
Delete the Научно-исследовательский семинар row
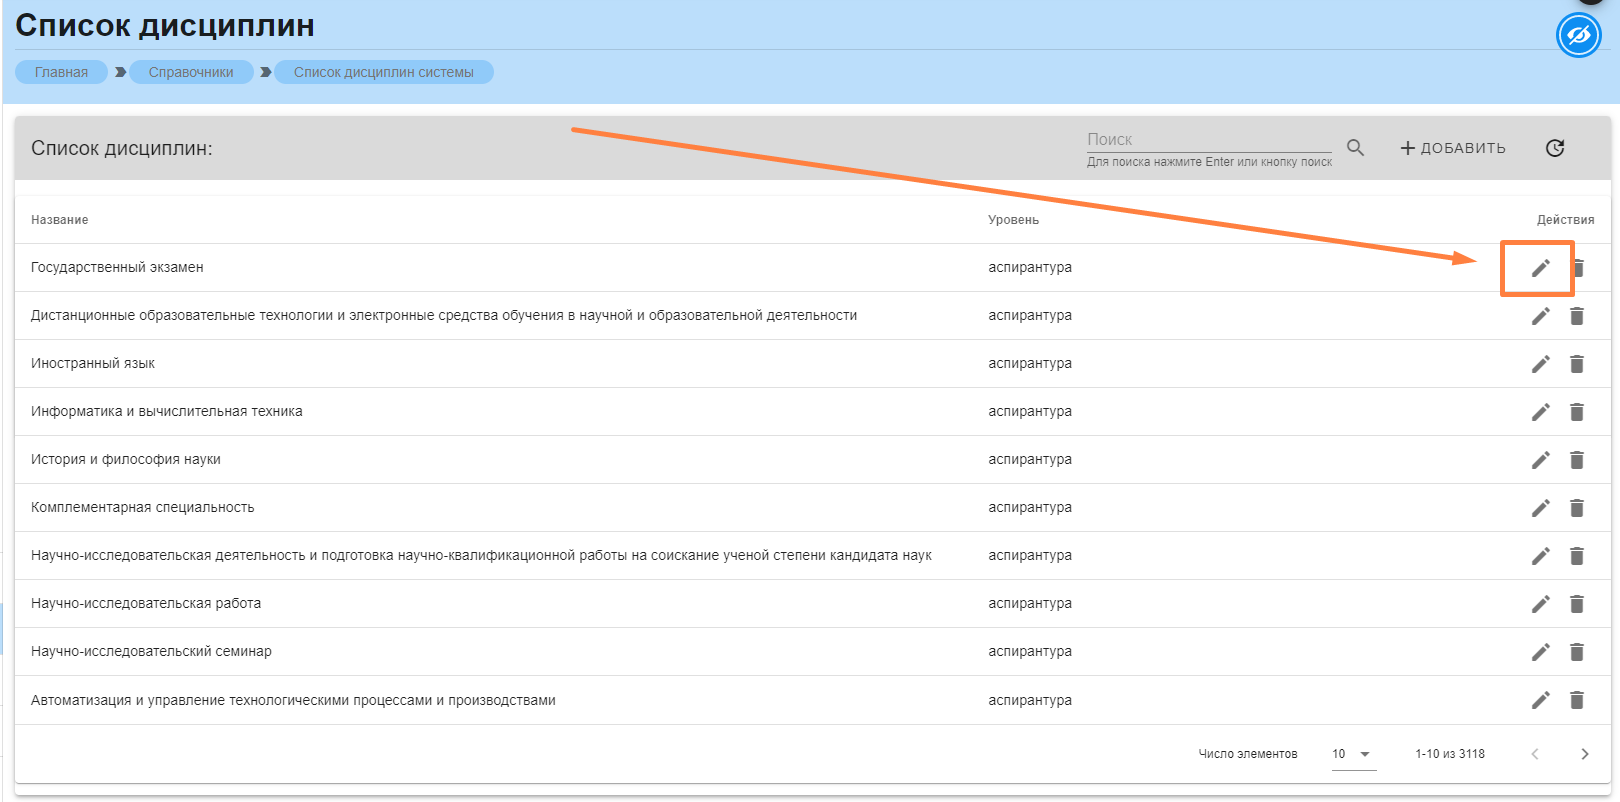click(x=1577, y=652)
